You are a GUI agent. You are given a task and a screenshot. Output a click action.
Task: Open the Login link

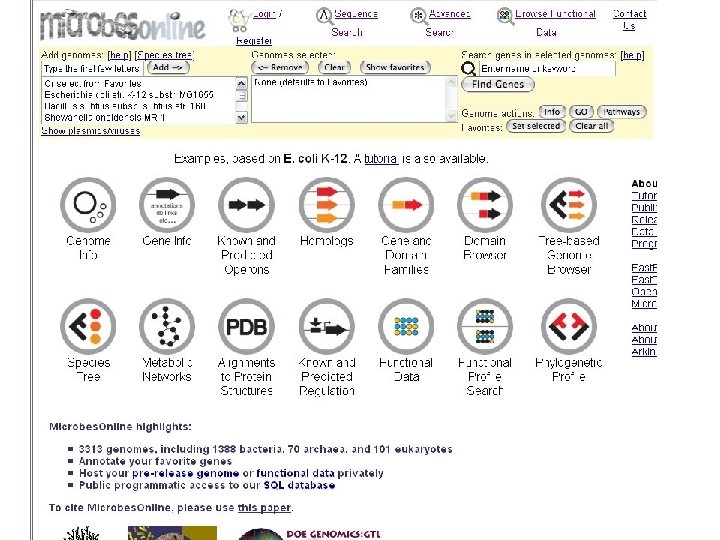[265, 14]
